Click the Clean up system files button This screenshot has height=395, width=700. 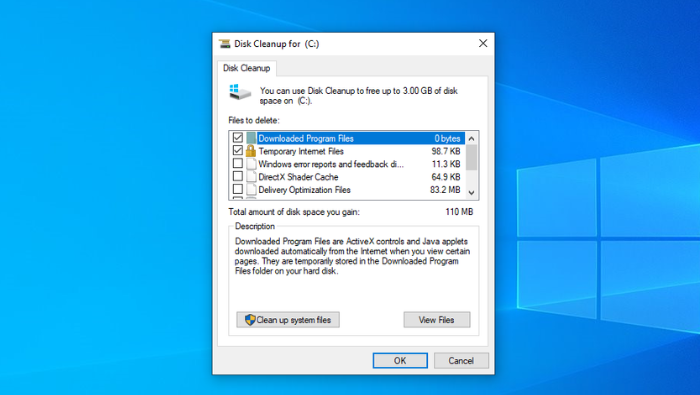[288, 320]
